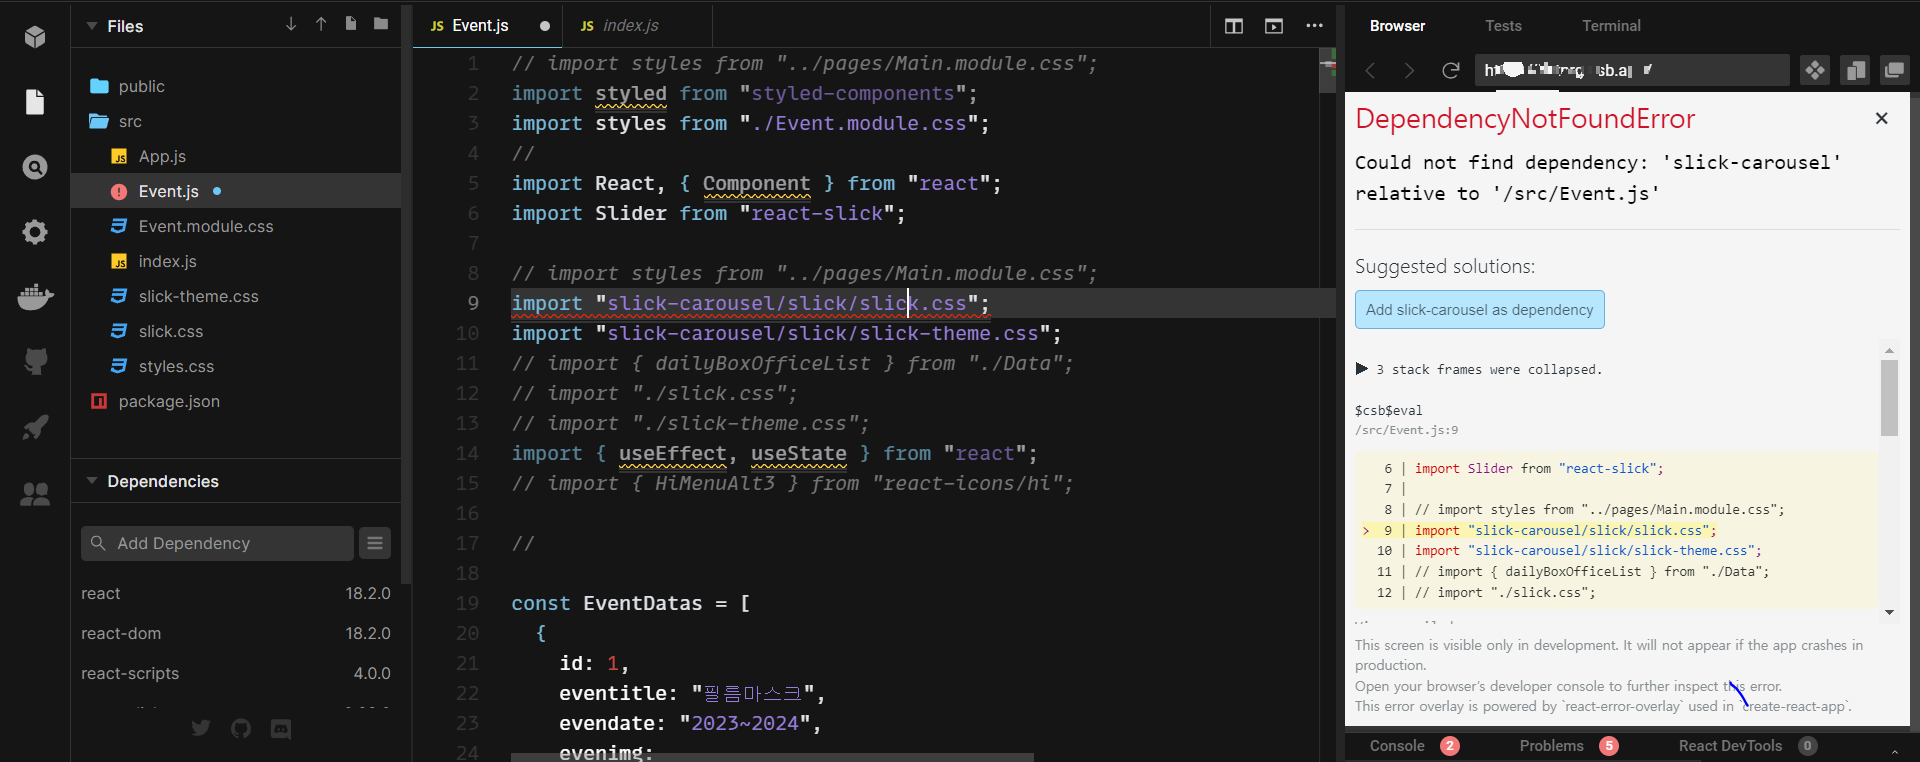1920x762 pixels.
Task: Click the preview URL address bar
Action: click(1632, 70)
